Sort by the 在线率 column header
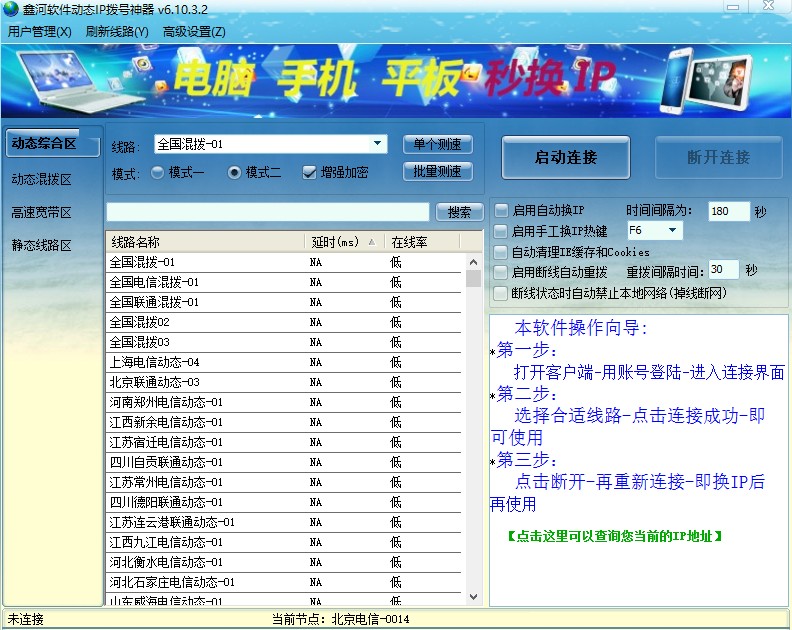Screen dimensions: 792x630 (422, 242)
